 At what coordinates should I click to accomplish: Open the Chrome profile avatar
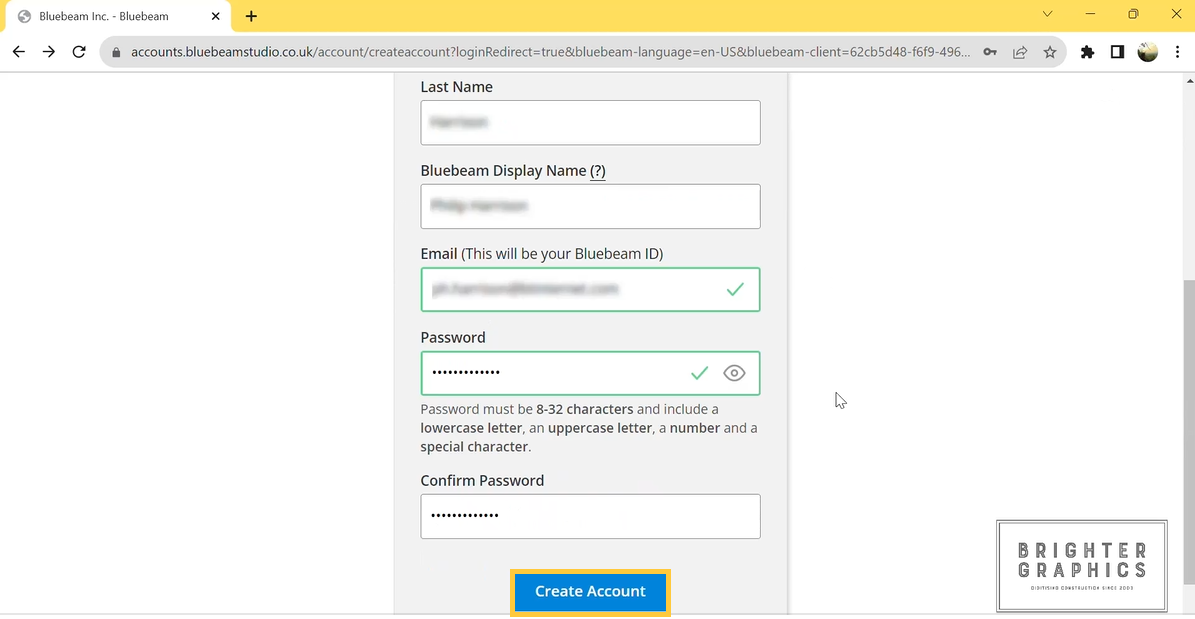[1148, 52]
